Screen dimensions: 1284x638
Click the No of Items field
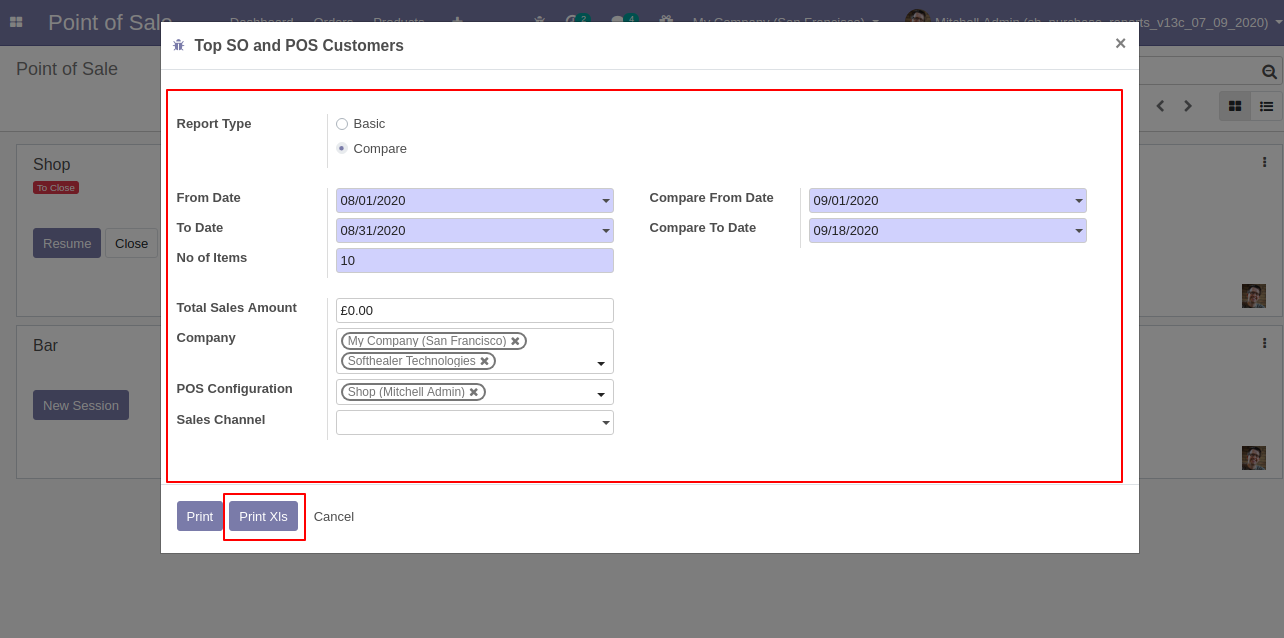pos(474,261)
